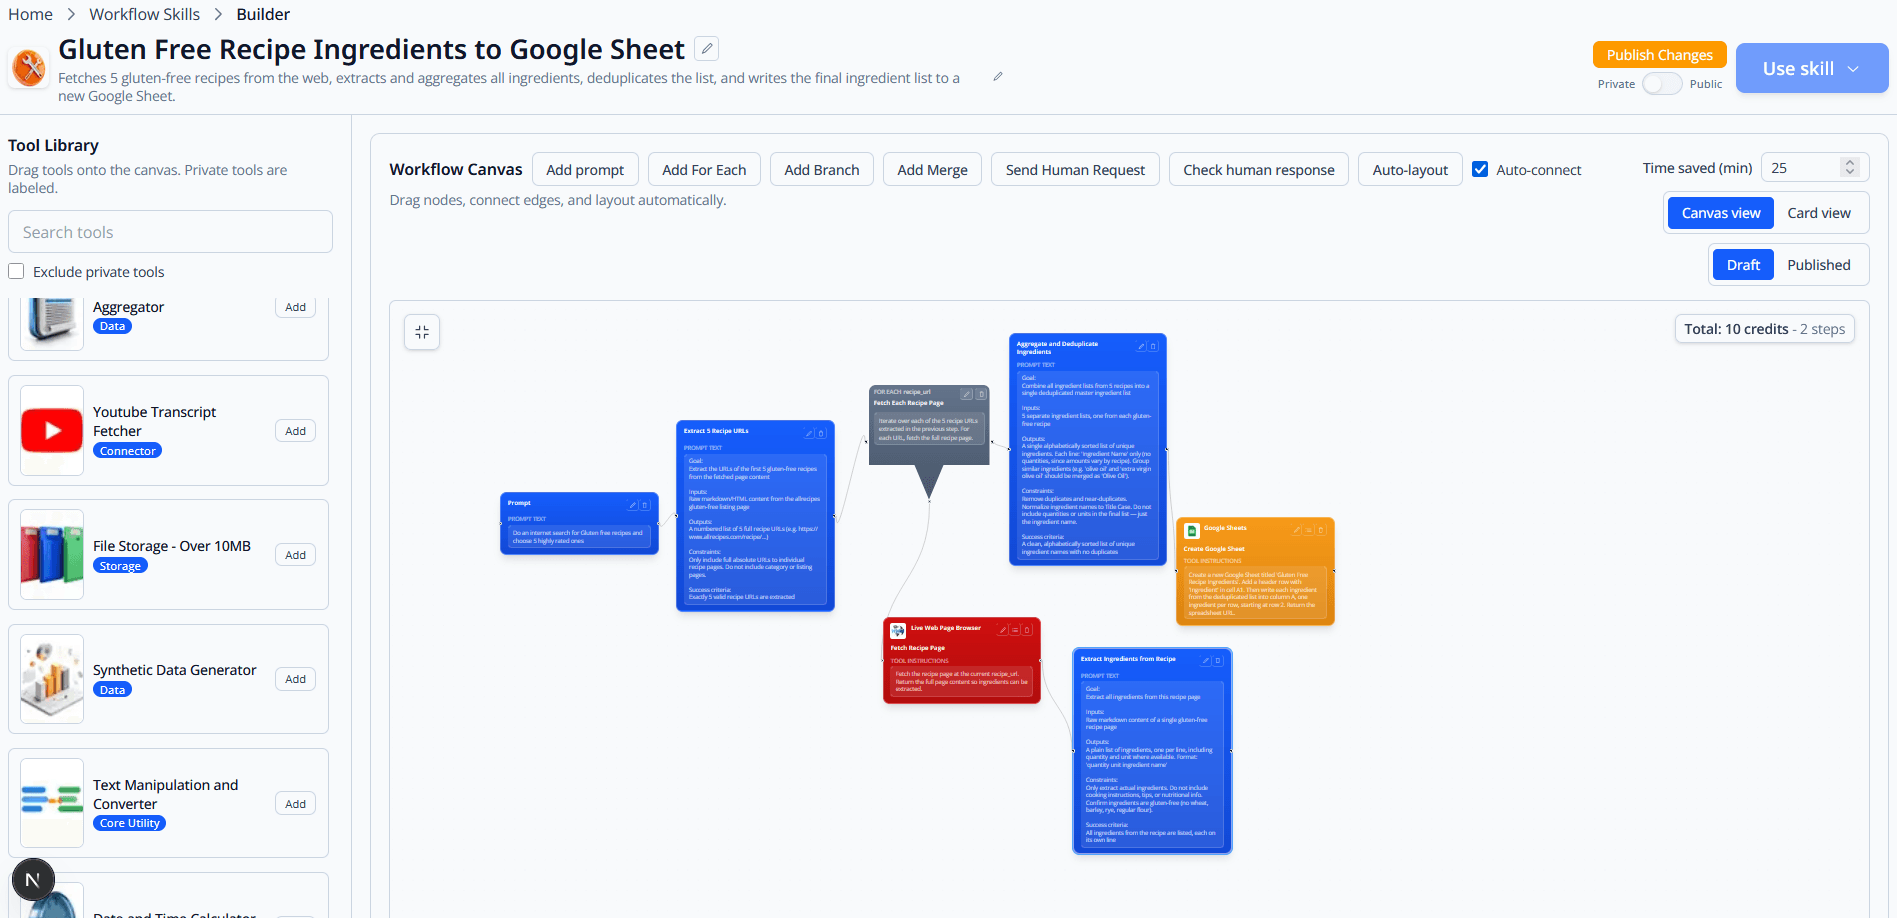The height and width of the screenshot is (918, 1897).
Task: Delete the Fetch Each Recipe Page node using its trash icon
Action: click(x=981, y=394)
